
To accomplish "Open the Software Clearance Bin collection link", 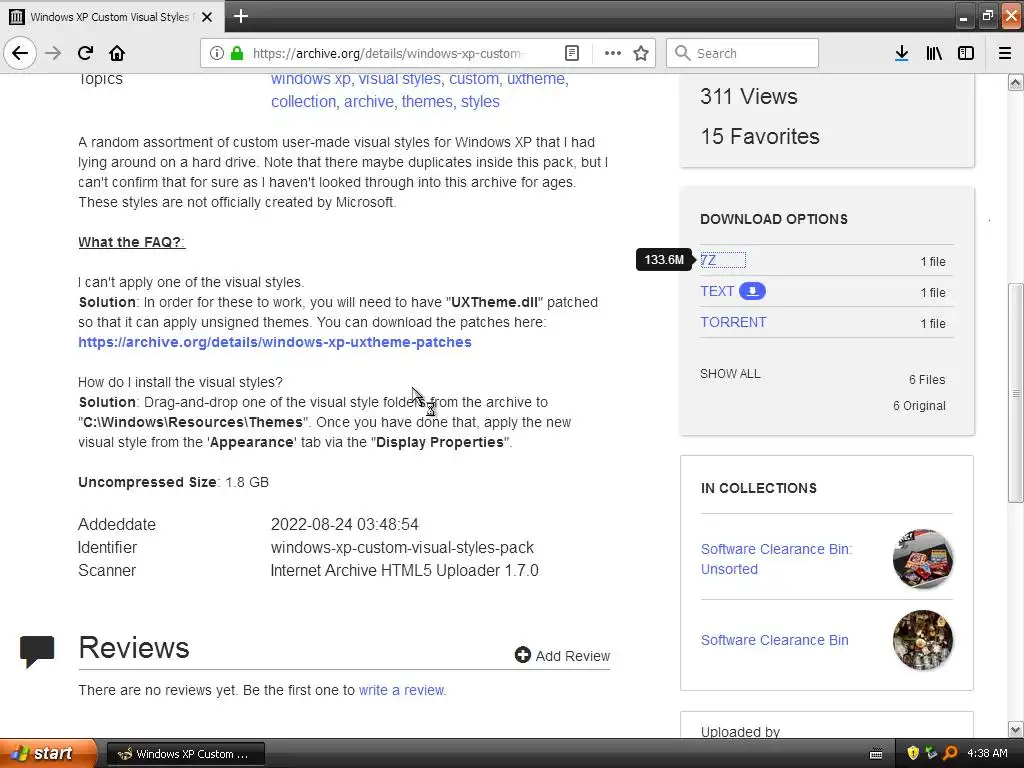I will pos(775,640).
